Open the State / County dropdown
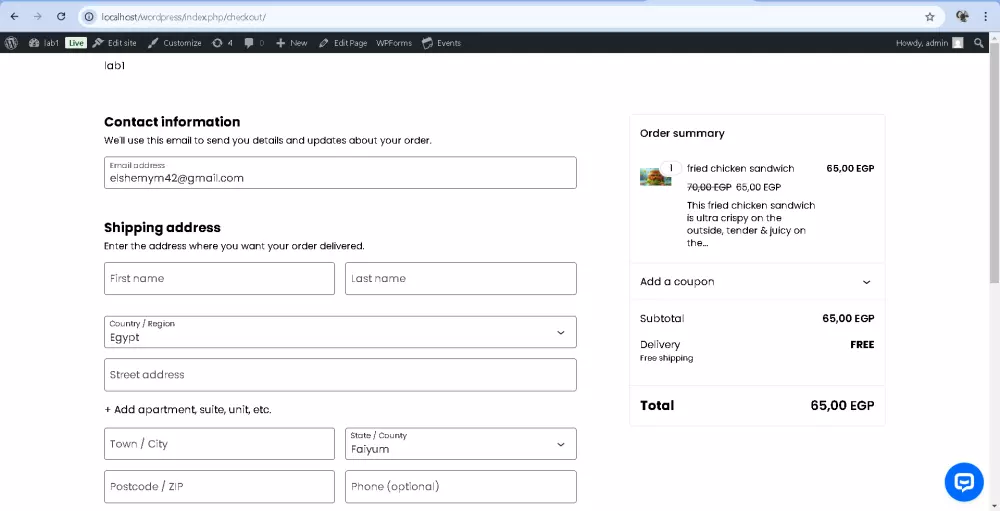This screenshot has height=511, width=1000. click(x=460, y=444)
